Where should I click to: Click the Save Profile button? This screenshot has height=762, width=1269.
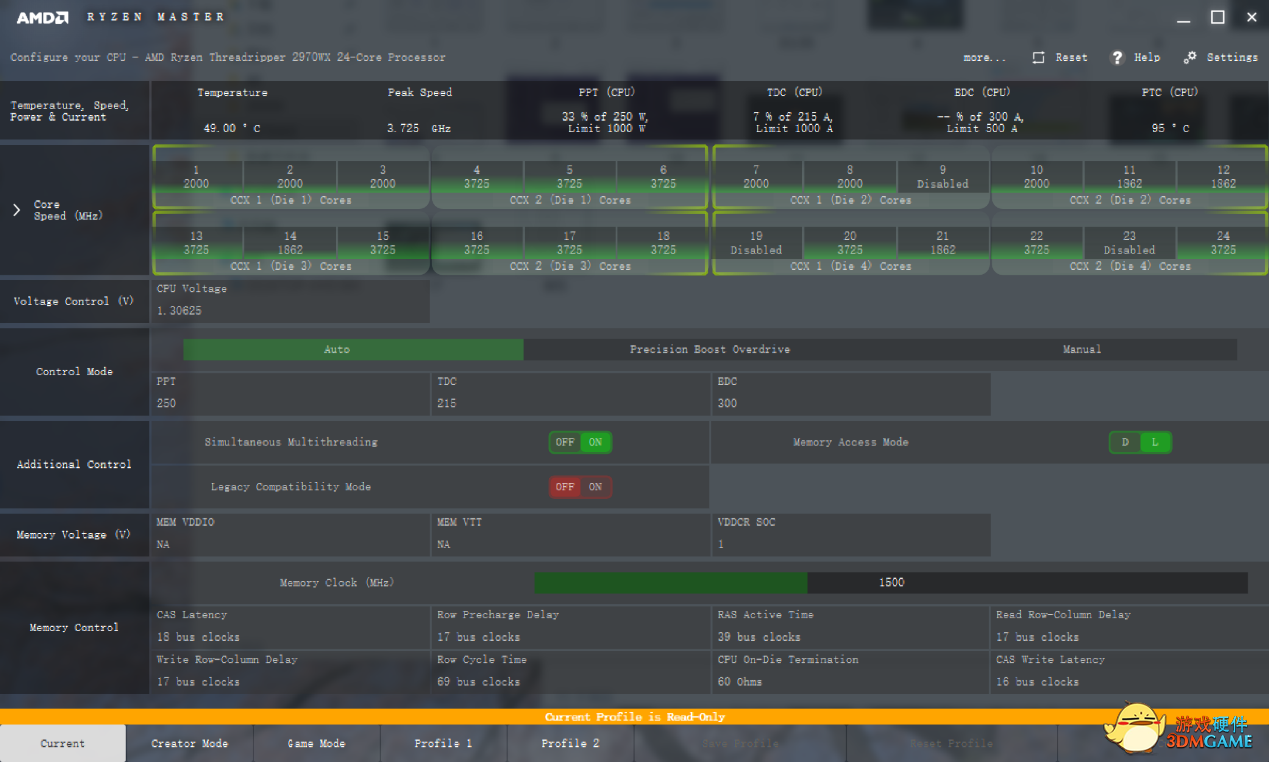click(x=742, y=743)
